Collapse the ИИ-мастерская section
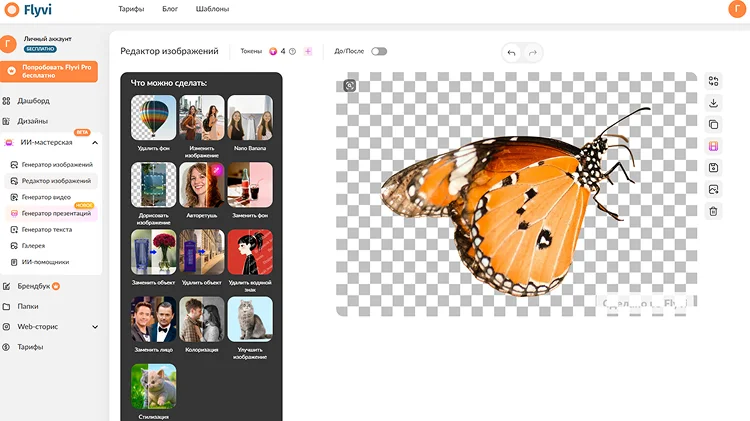This screenshot has height=421, width=750. click(95, 143)
